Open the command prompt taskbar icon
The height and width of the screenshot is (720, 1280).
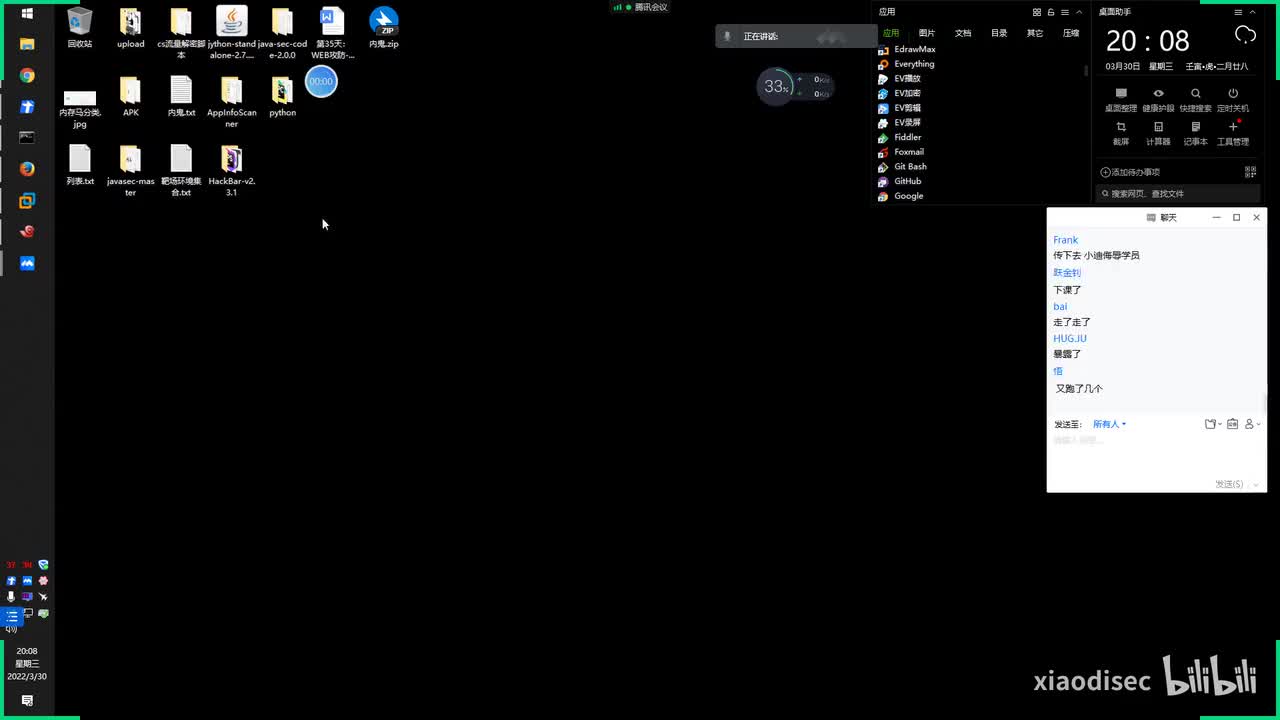[27, 138]
